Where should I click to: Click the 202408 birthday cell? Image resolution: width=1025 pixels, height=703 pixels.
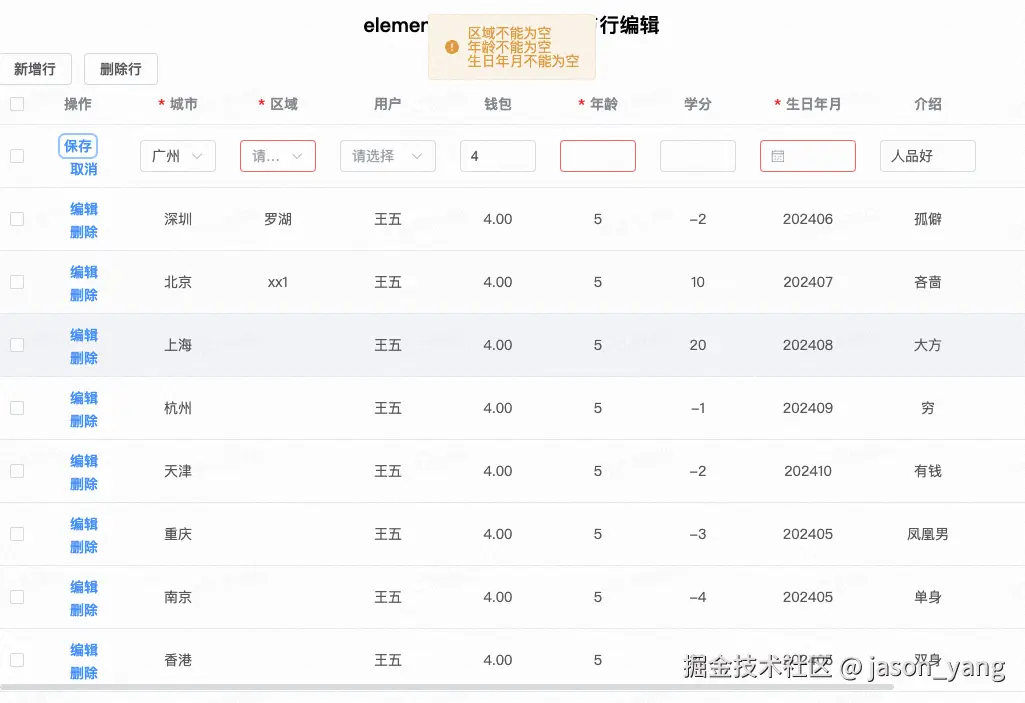tap(808, 345)
